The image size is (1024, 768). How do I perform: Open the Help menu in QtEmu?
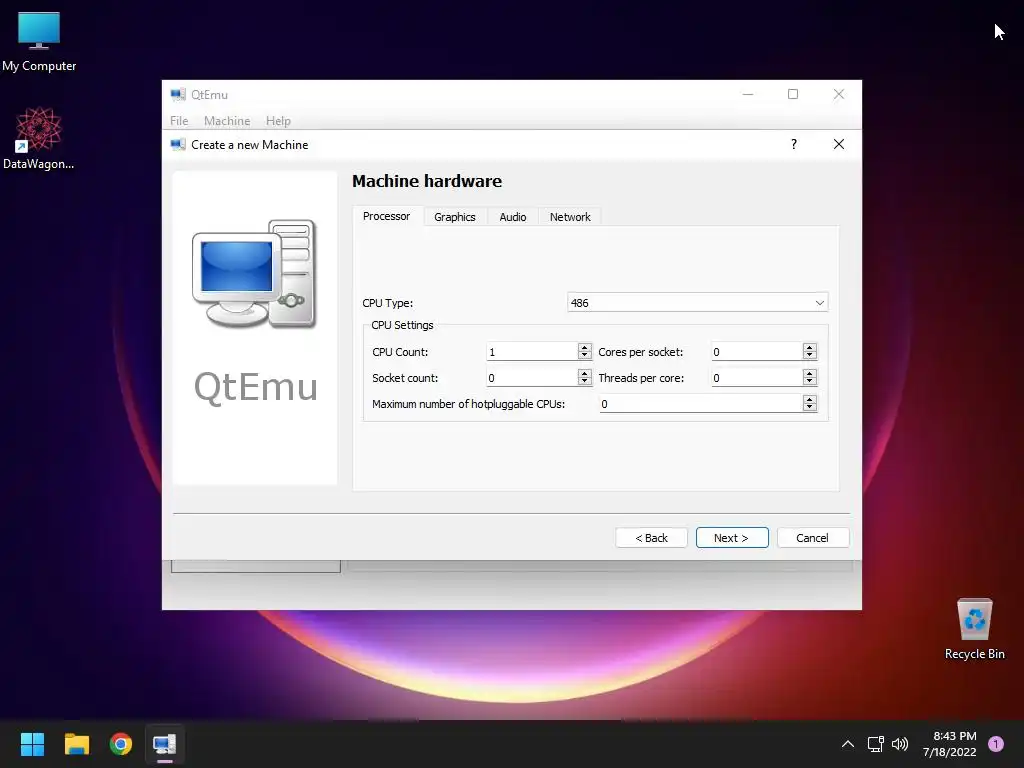278,121
